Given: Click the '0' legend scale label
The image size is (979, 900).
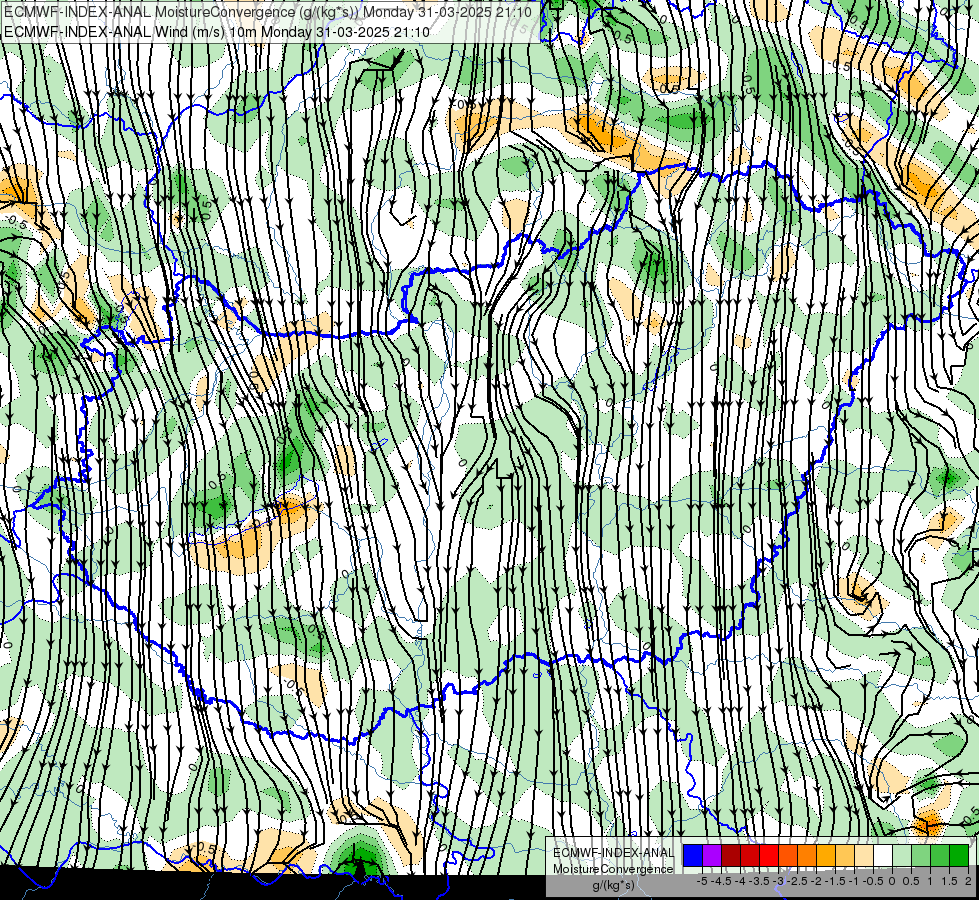Looking at the screenshot, I should click(892, 881).
